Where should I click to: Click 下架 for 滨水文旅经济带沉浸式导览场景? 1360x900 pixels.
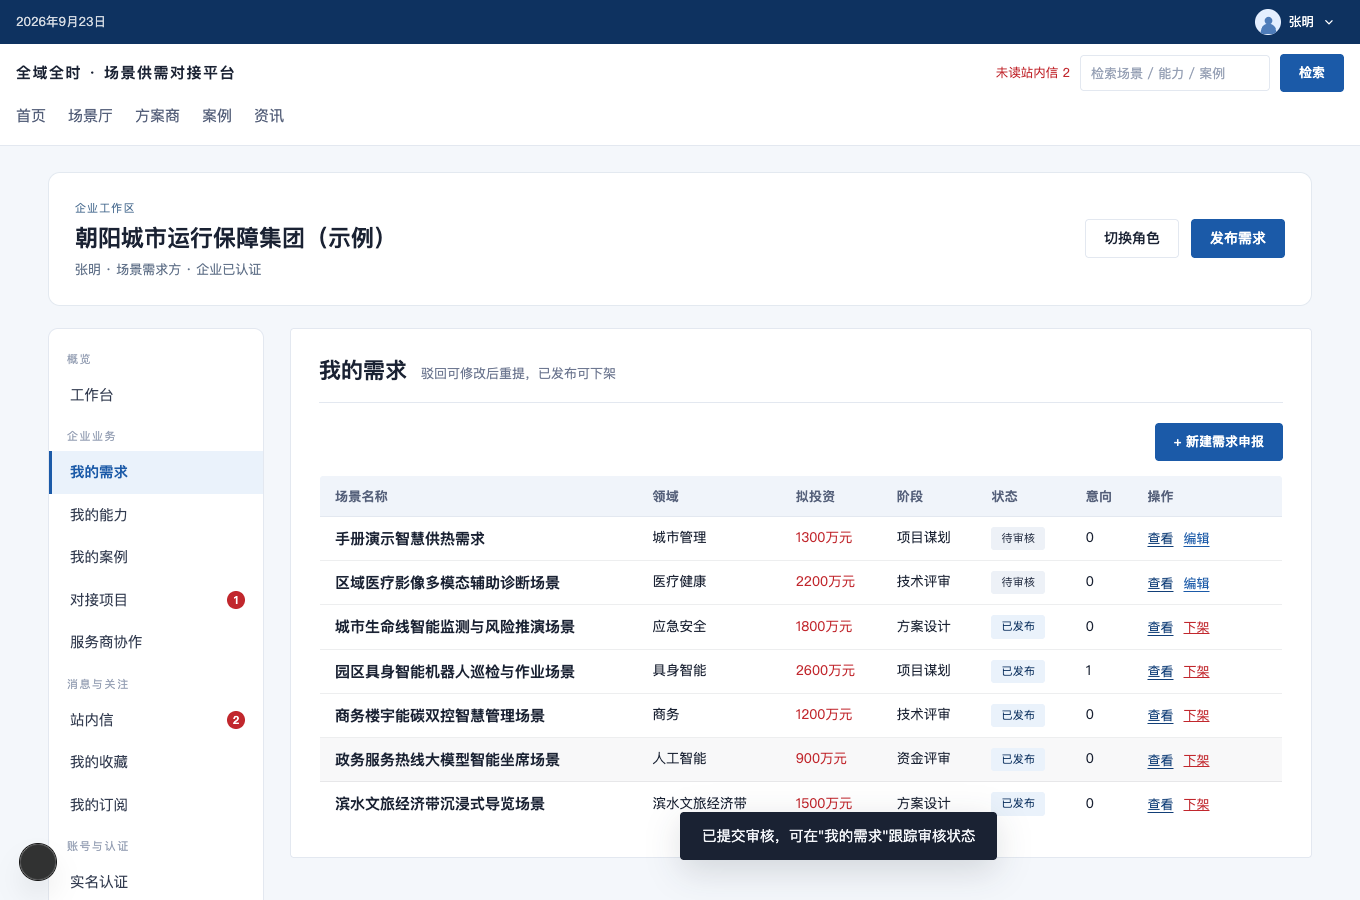pos(1196,805)
